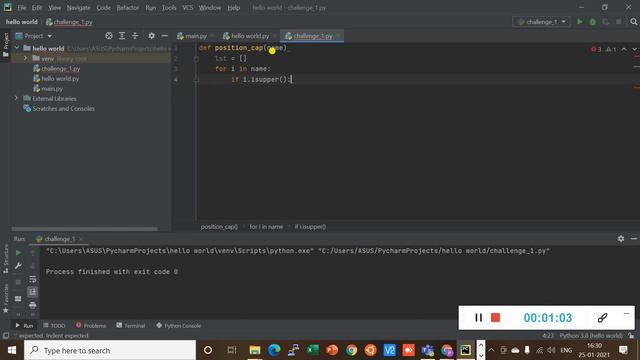640x360 pixels.
Task: Jump to previous highlighted error arrow
Action: click(x=624, y=49)
